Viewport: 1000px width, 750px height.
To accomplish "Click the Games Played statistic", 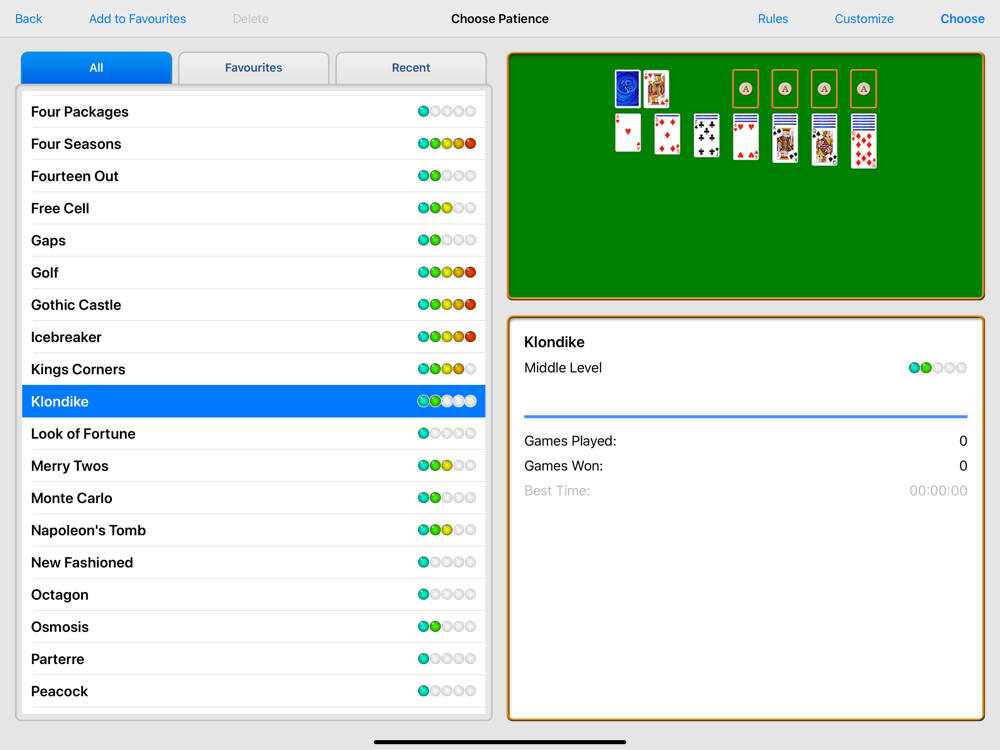I will [x=746, y=441].
